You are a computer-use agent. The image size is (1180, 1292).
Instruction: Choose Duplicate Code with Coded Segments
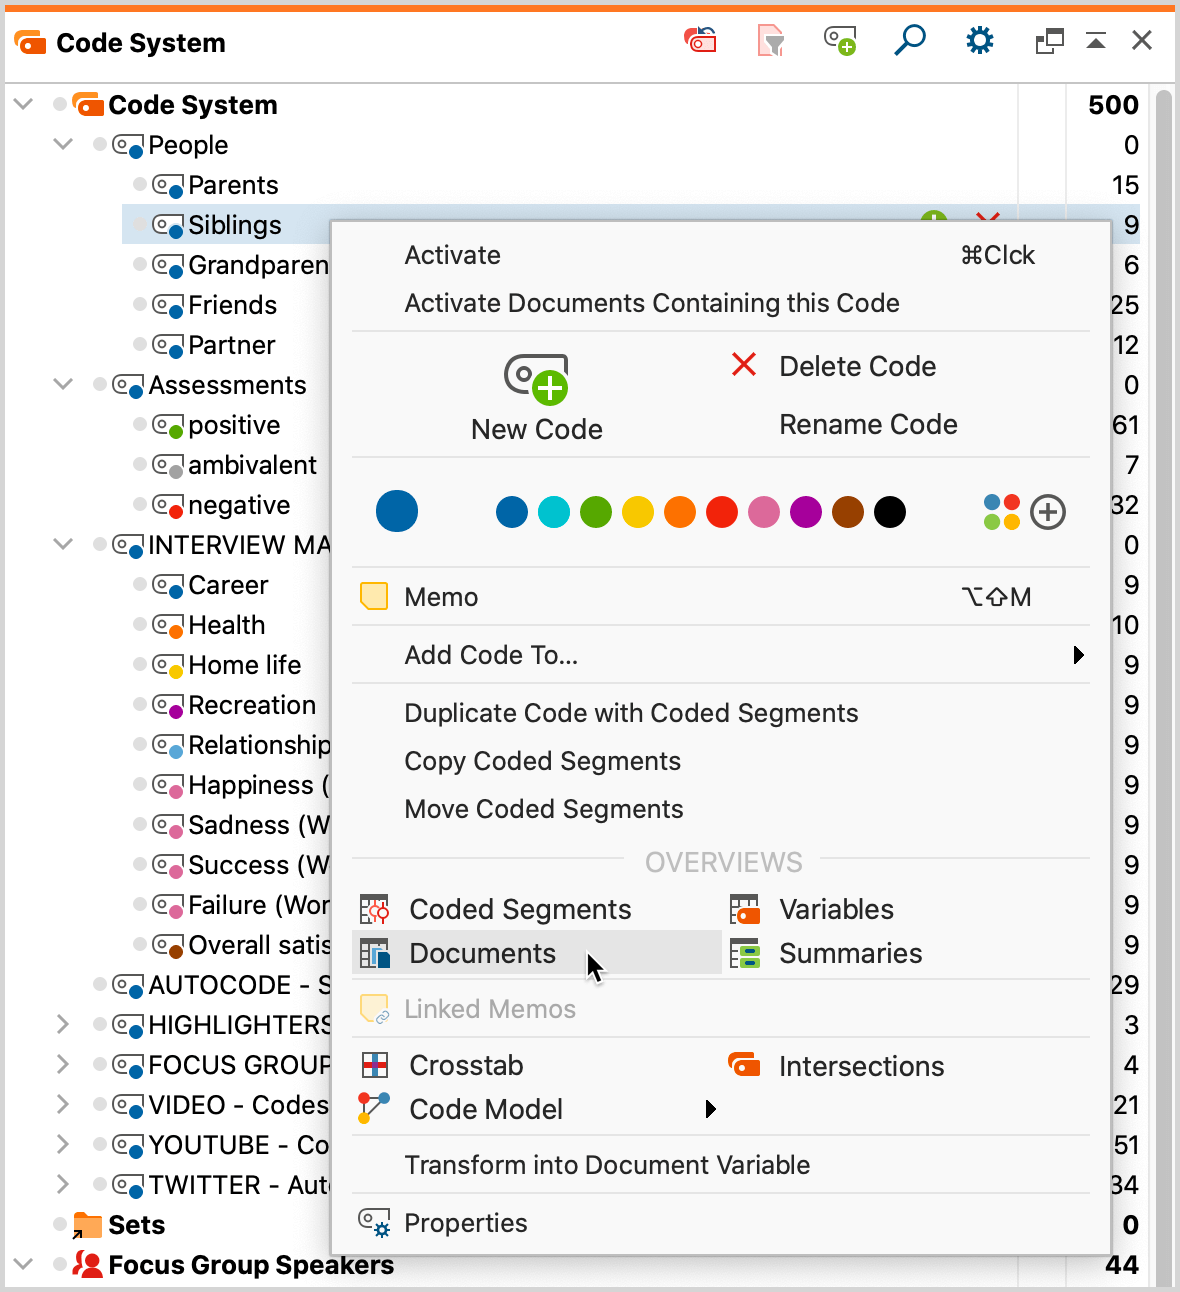(x=720, y=713)
